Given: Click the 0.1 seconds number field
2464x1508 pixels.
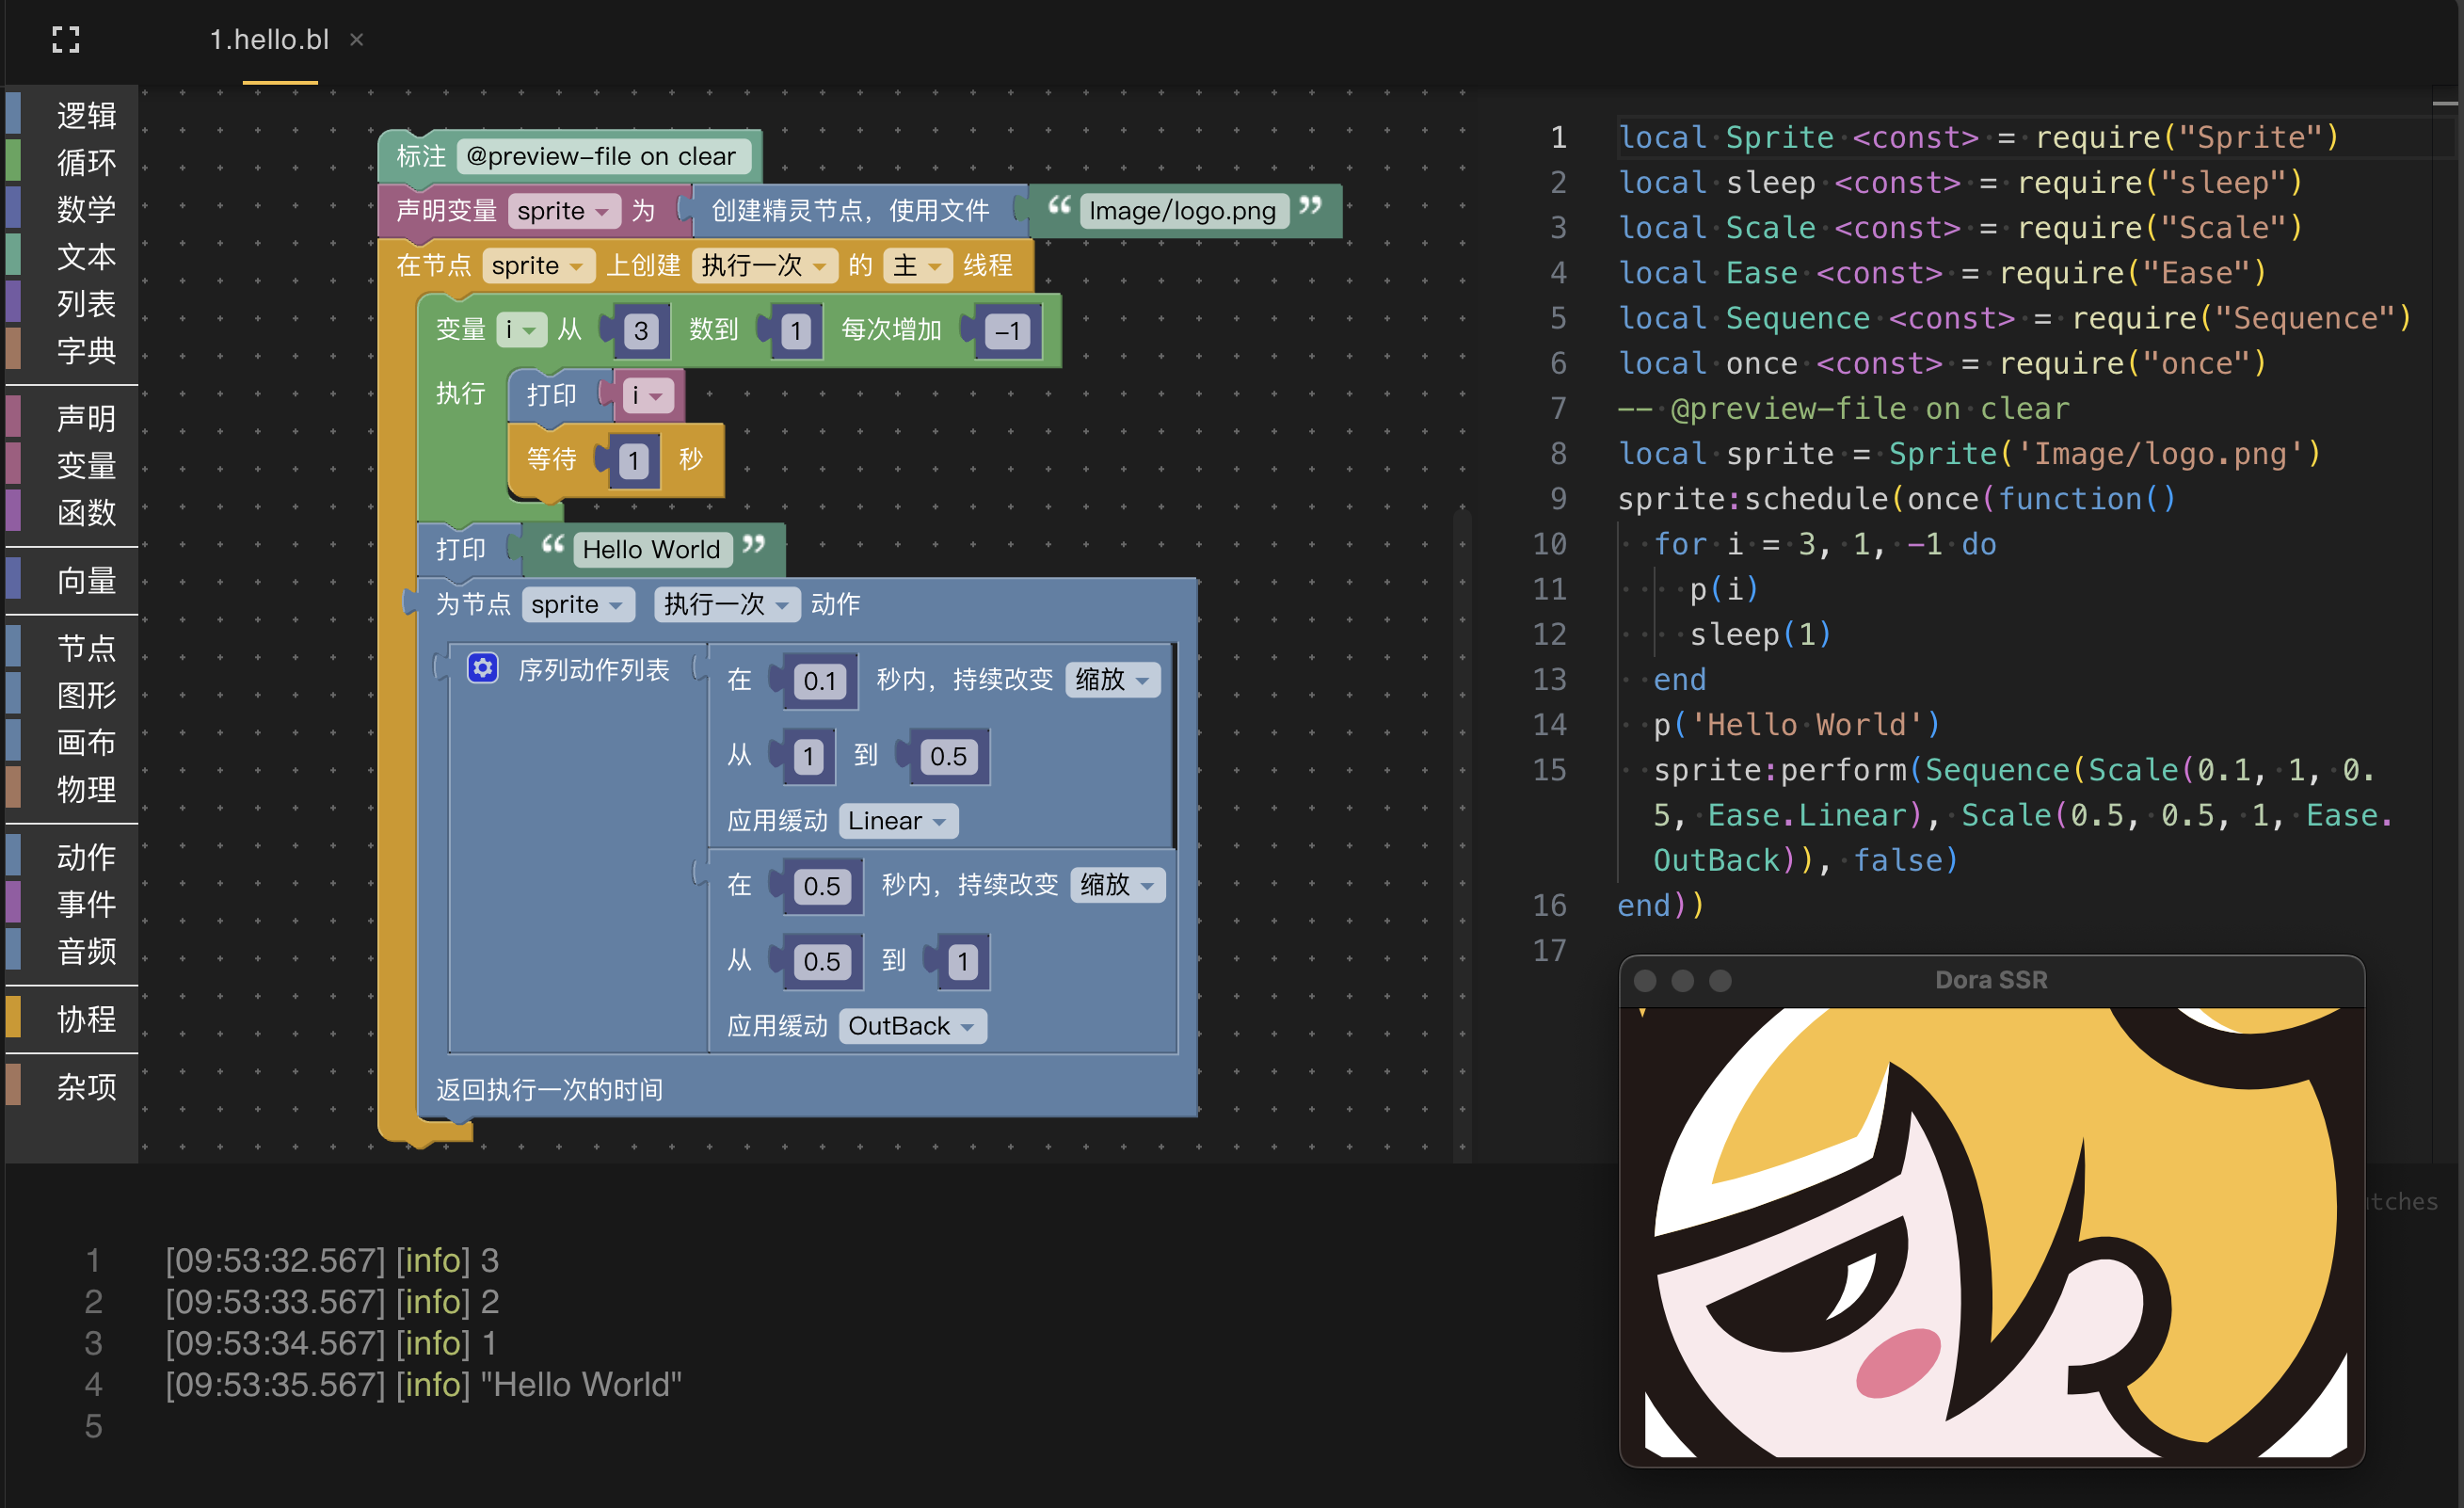Looking at the screenshot, I should coord(820,681).
